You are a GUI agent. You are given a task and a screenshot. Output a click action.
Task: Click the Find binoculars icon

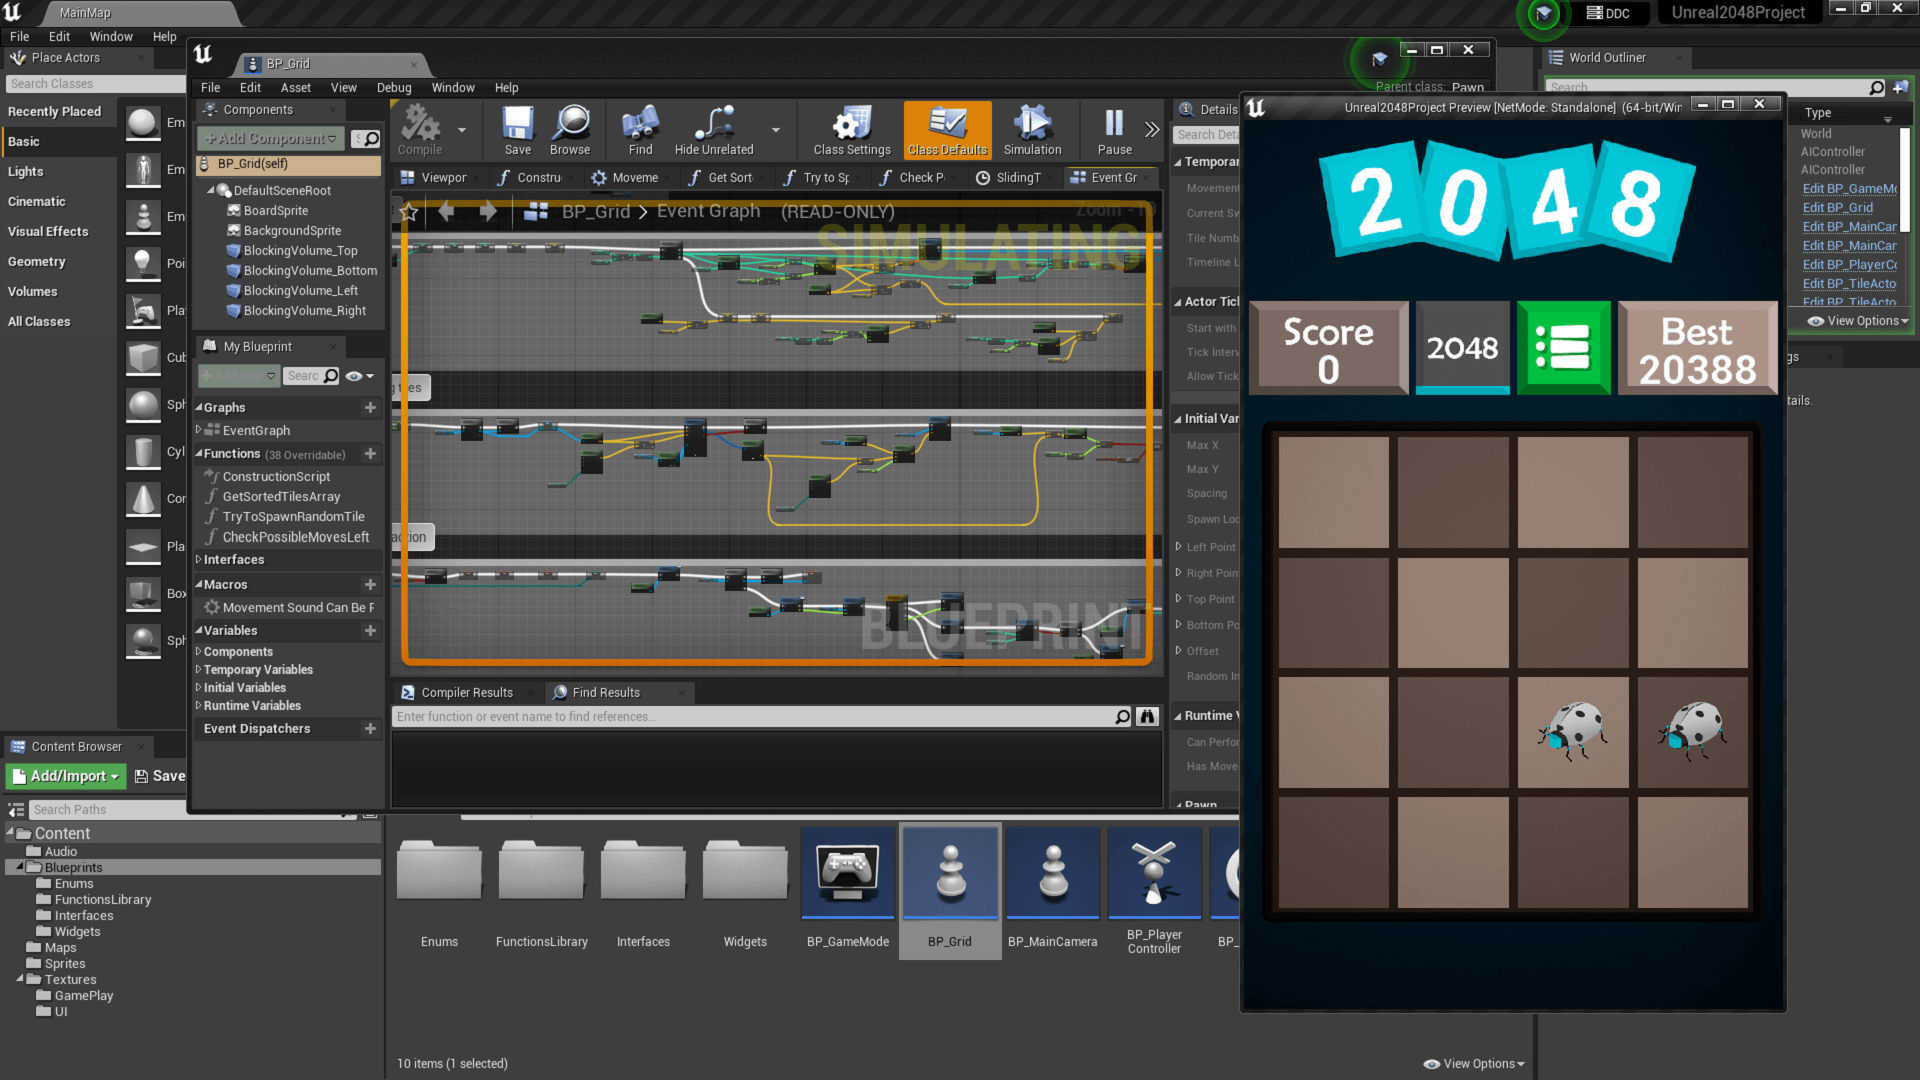640,130
